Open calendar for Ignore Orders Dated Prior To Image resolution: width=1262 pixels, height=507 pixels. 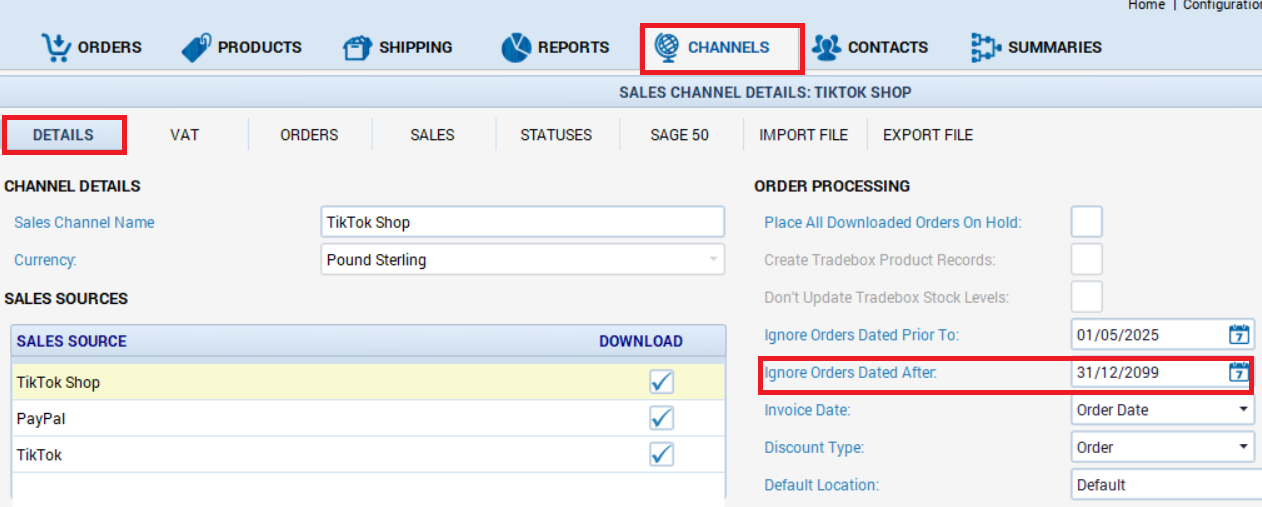(x=1239, y=334)
